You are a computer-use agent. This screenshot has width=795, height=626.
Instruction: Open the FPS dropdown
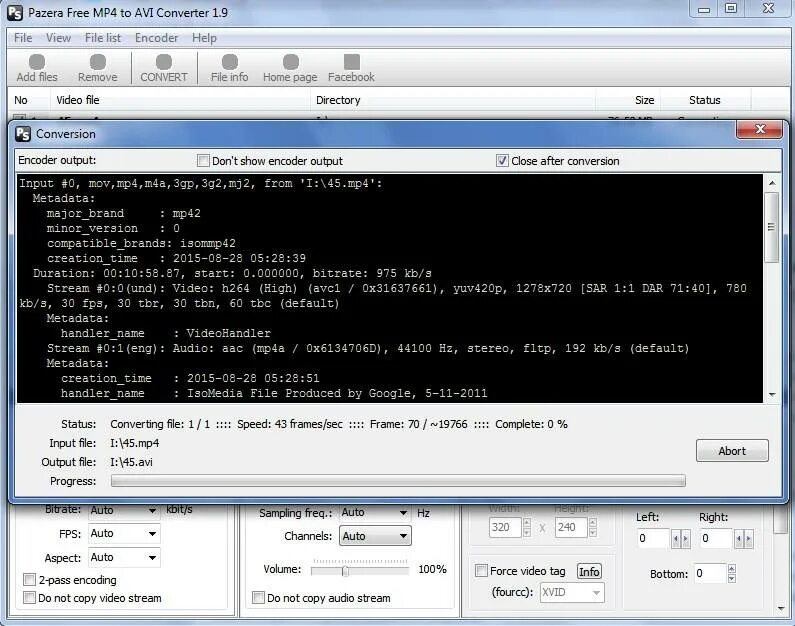tap(124, 533)
